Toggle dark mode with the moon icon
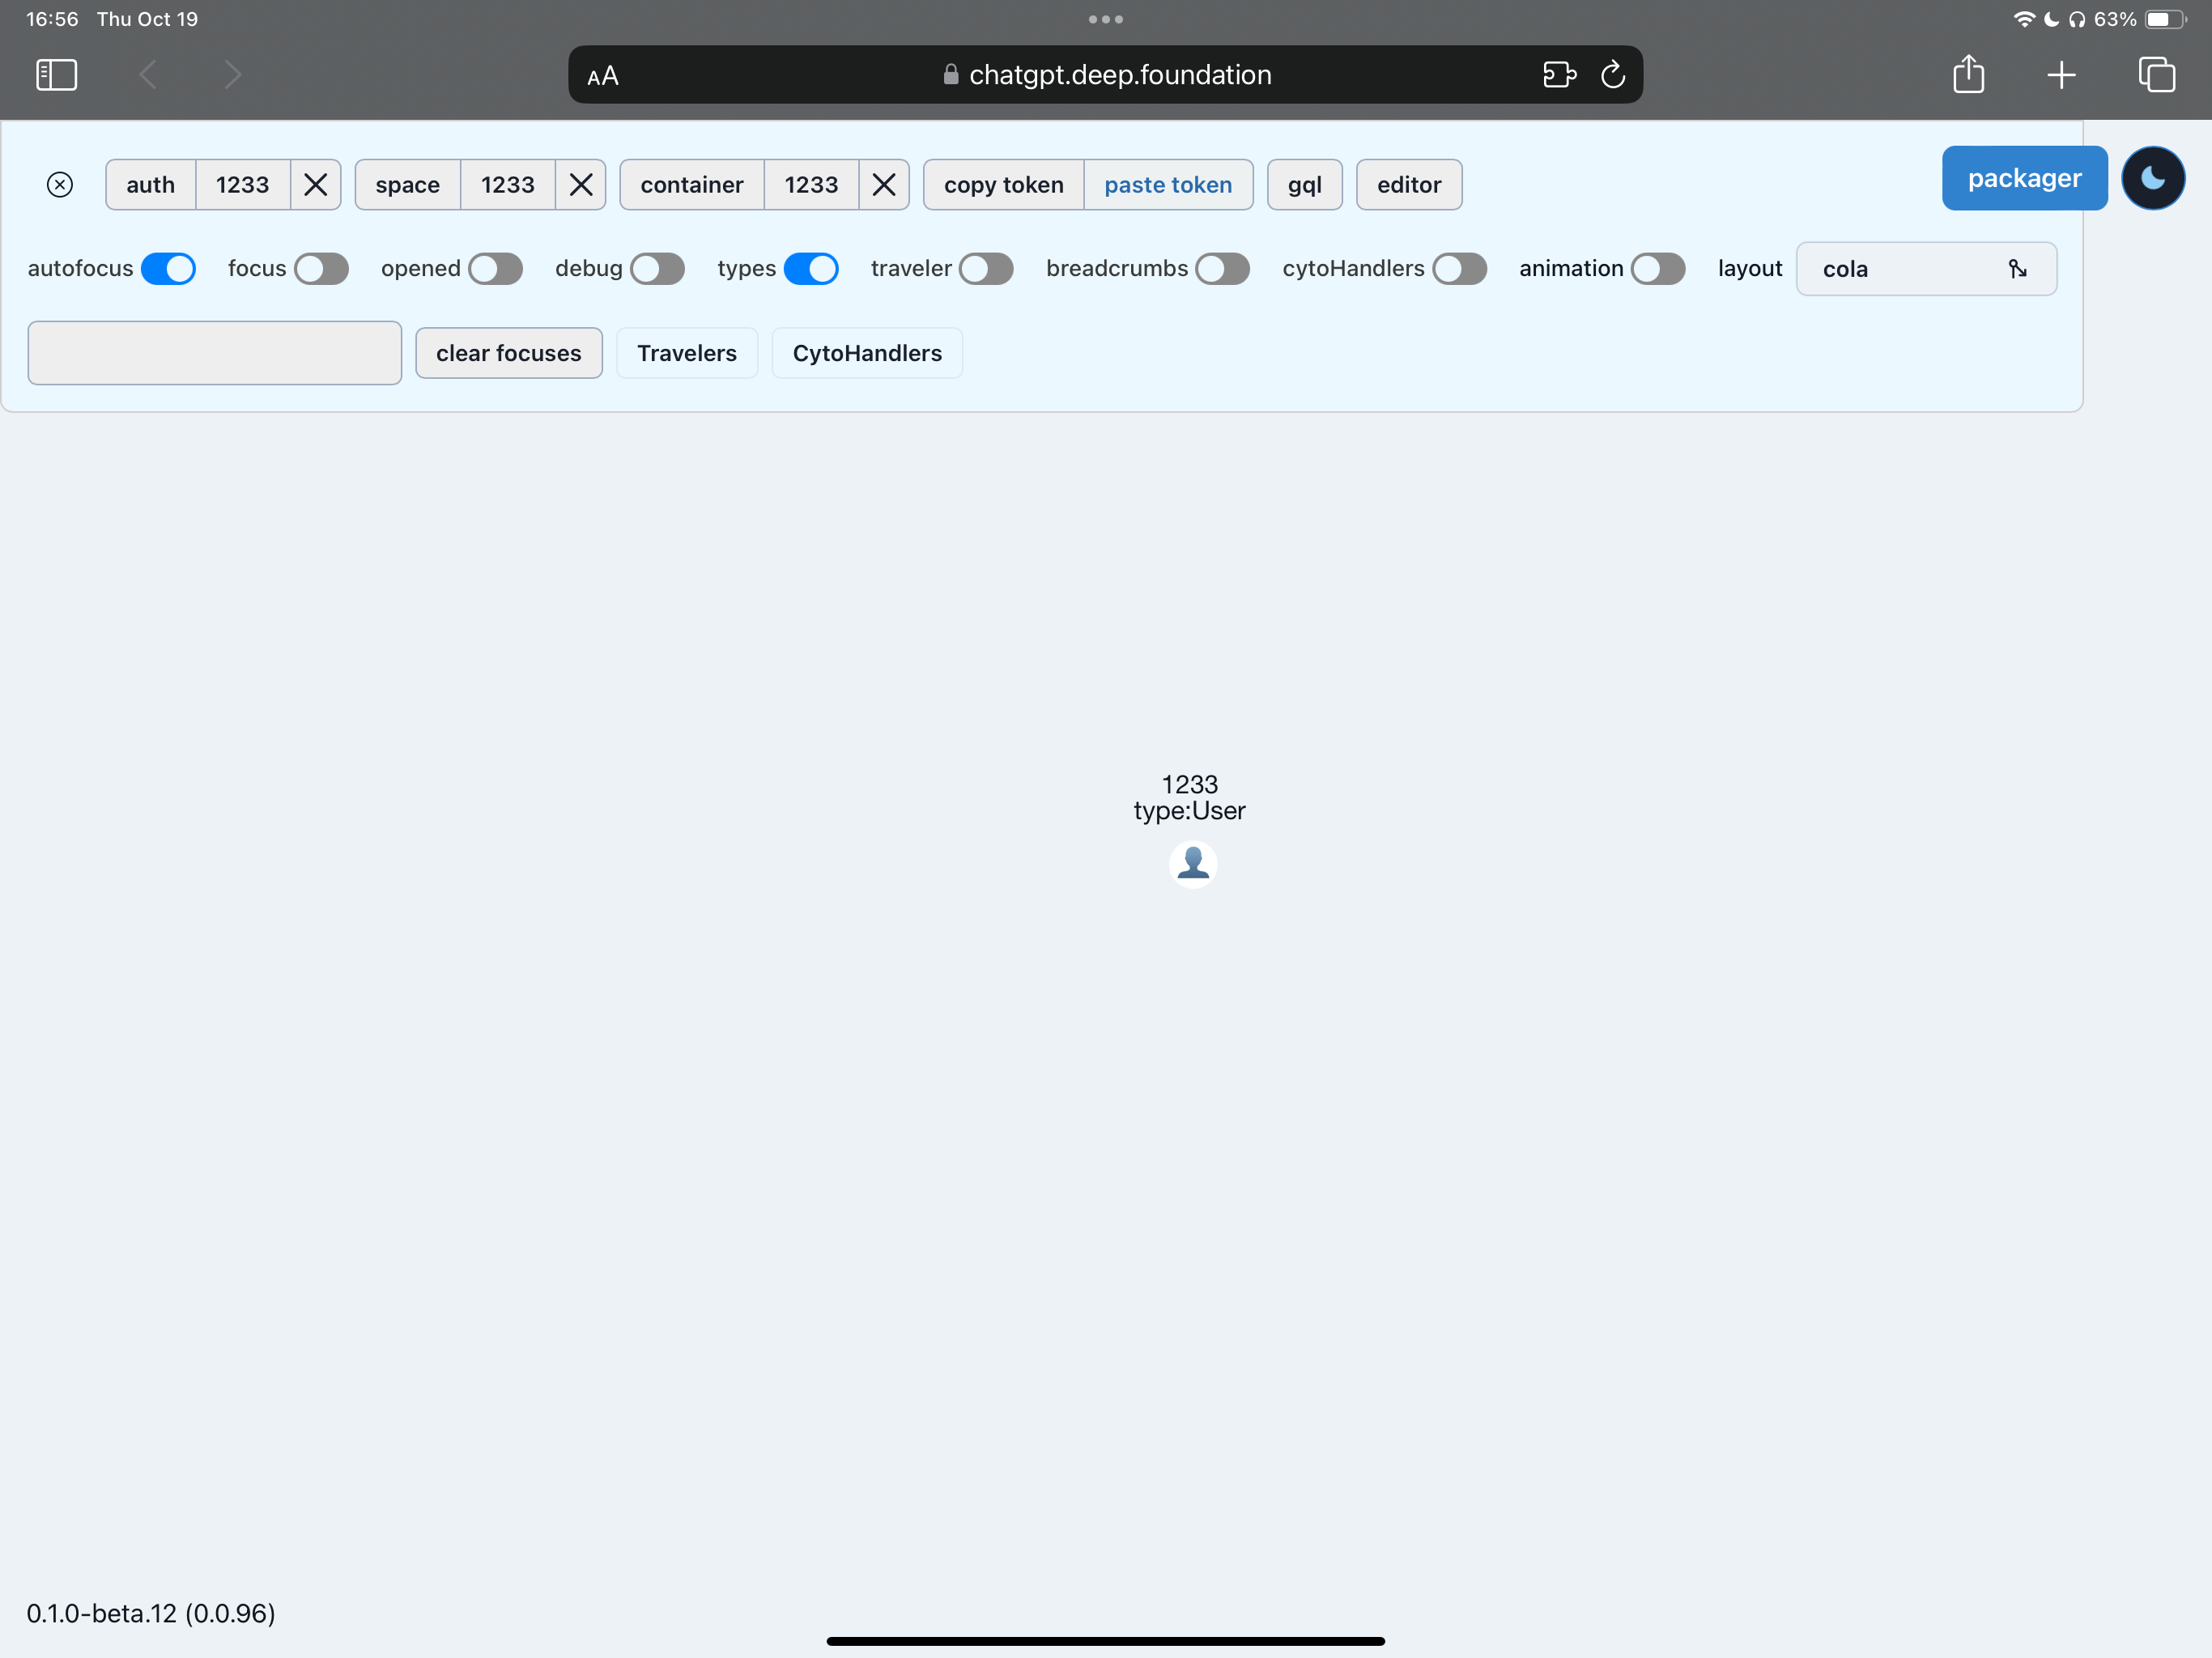The image size is (2212, 1658). coord(2152,178)
